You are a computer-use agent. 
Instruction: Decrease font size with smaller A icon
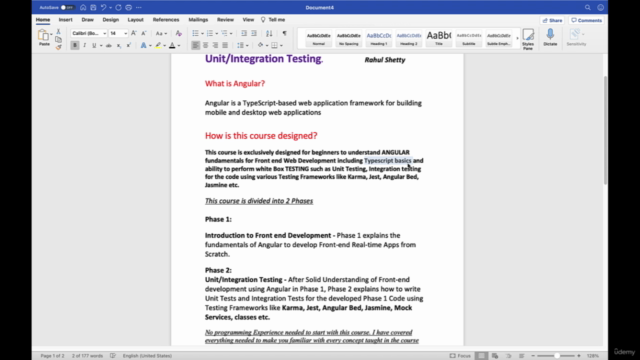click(144, 33)
